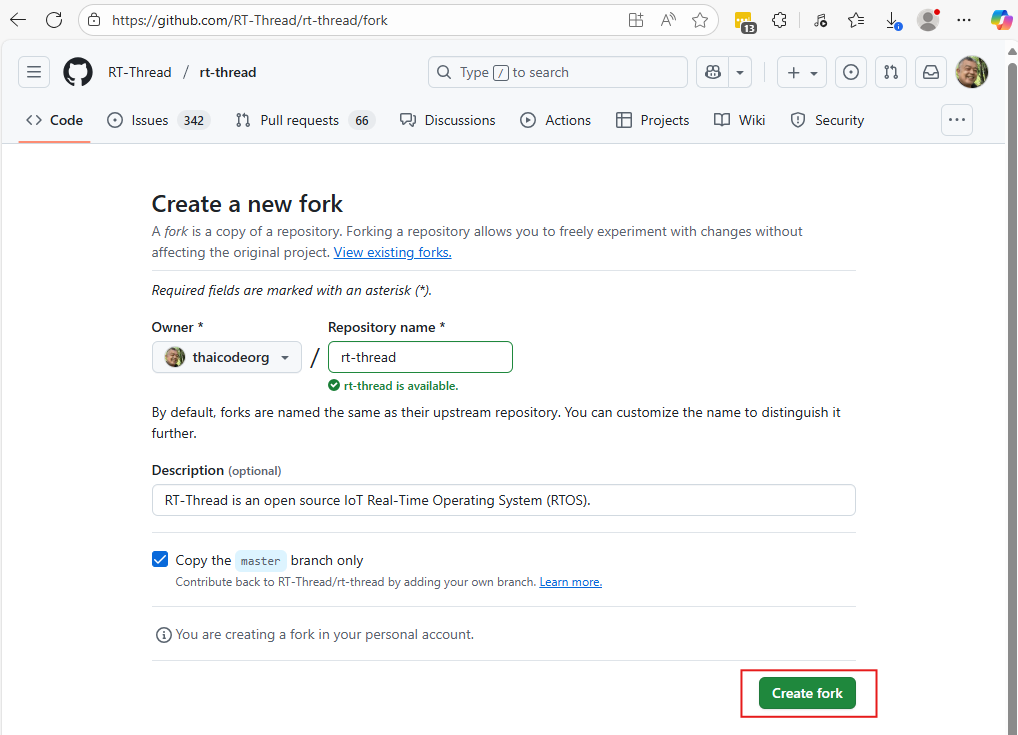Expand the thaicodeorg owner dropdown
Screen dimensions: 1018x735
[227, 358]
